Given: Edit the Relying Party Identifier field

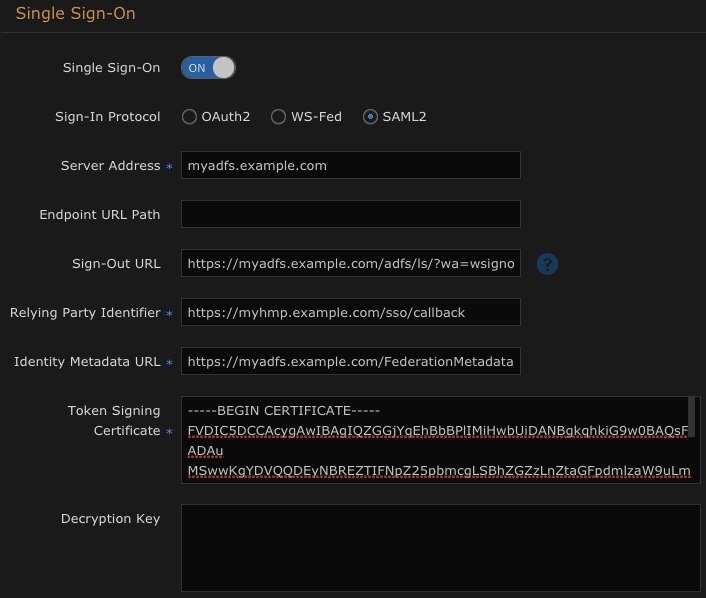Looking at the screenshot, I should click(350, 312).
